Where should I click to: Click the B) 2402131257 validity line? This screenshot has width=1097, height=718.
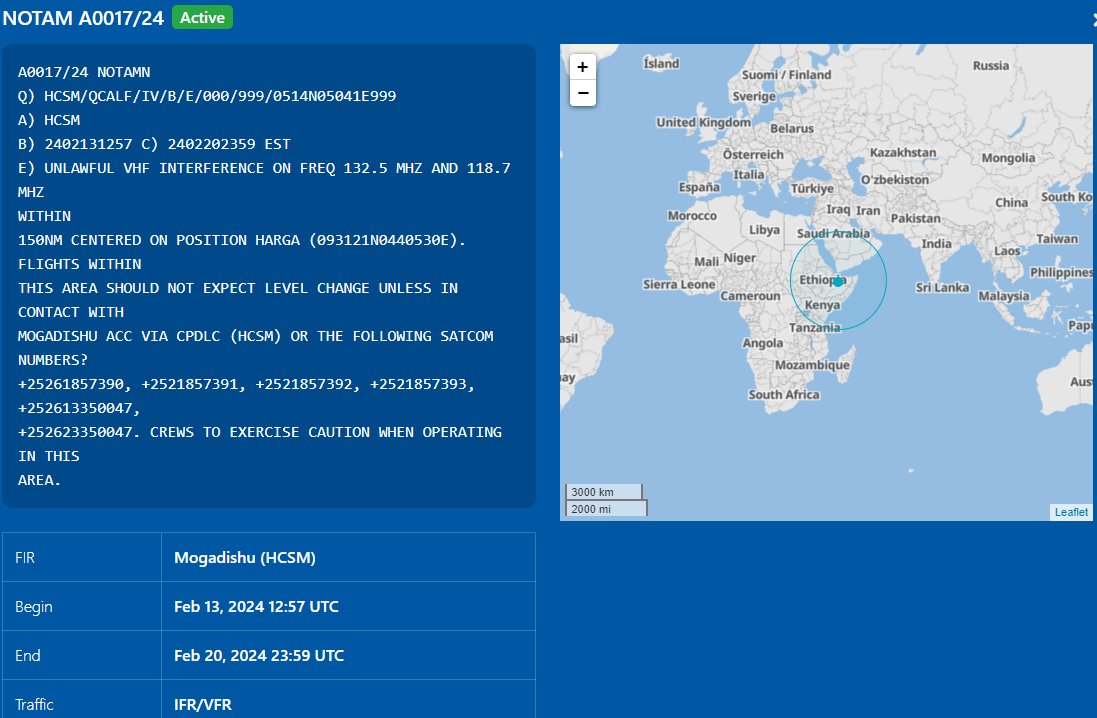click(154, 144)
